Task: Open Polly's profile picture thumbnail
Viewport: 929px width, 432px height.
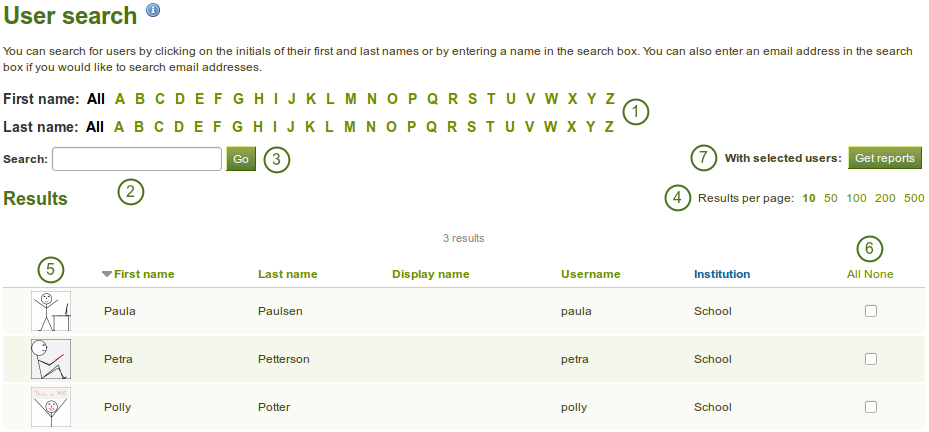Action: 51,407
